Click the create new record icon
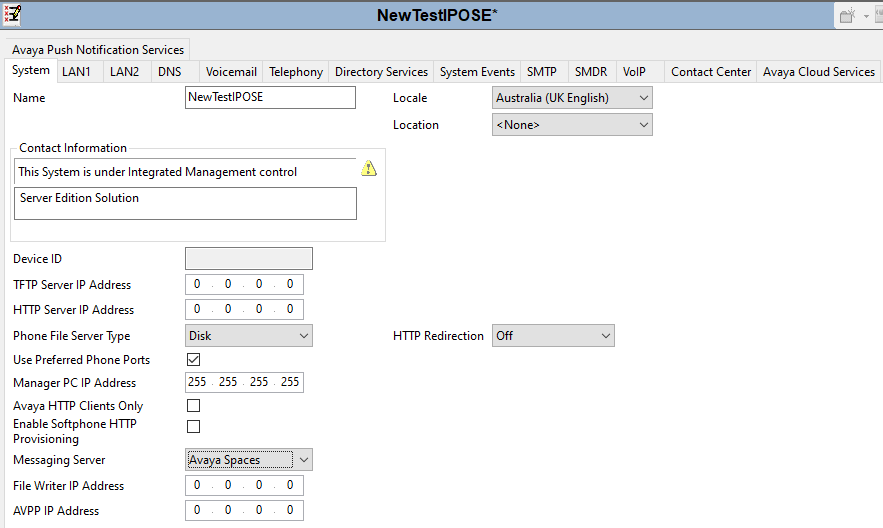Image resolution: width=883 pixels, height=528 pixels. (x=848, y=16)
